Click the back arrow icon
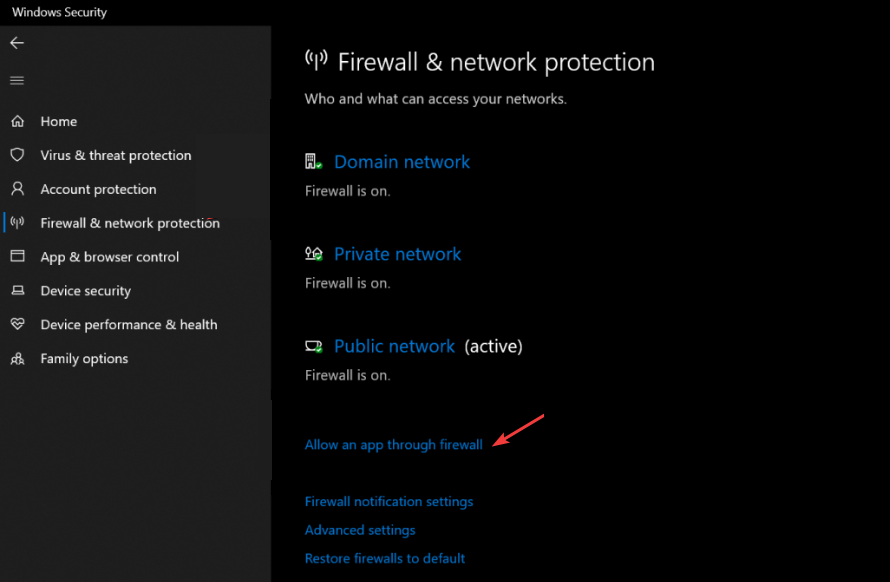The height and width of the screenshot is (582, 890). (17, 43)
